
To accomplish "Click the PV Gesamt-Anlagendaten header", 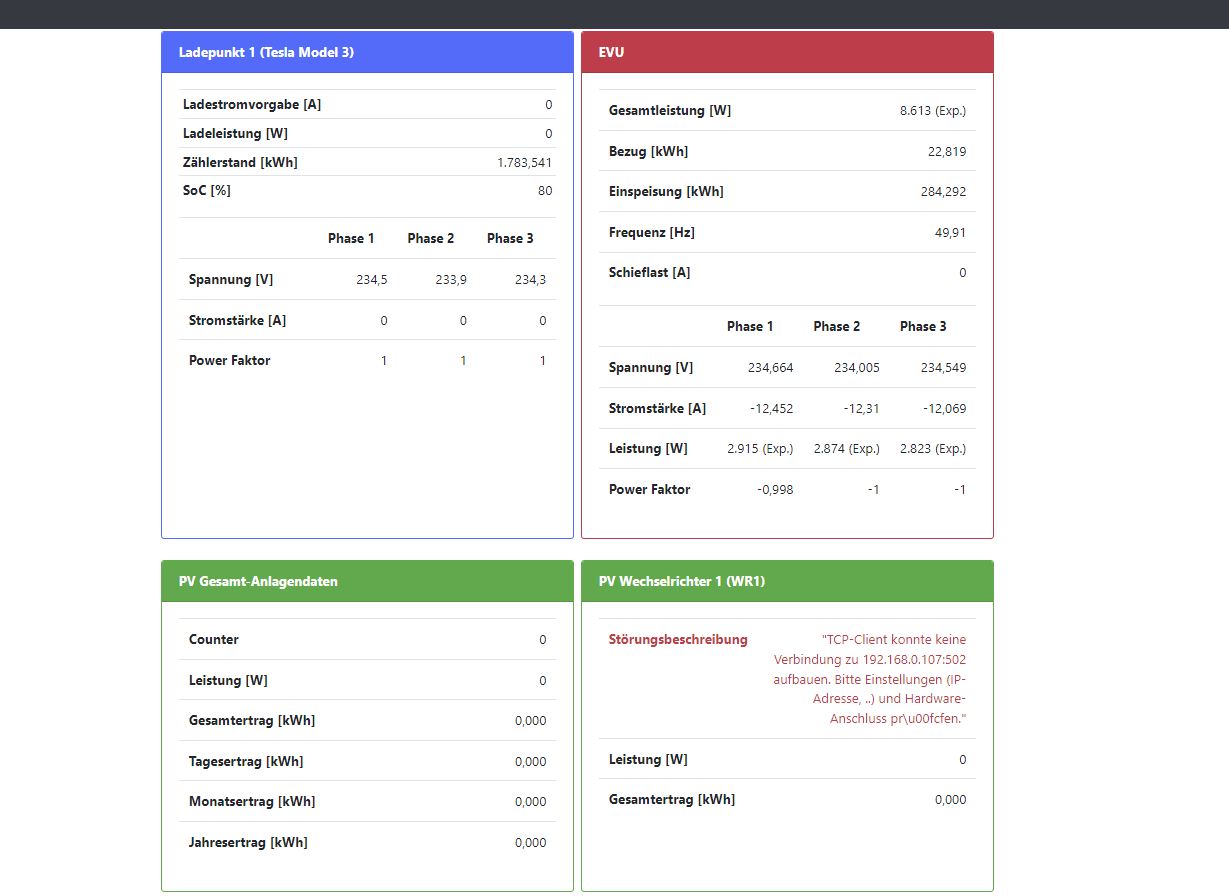I will click(367, 581).
